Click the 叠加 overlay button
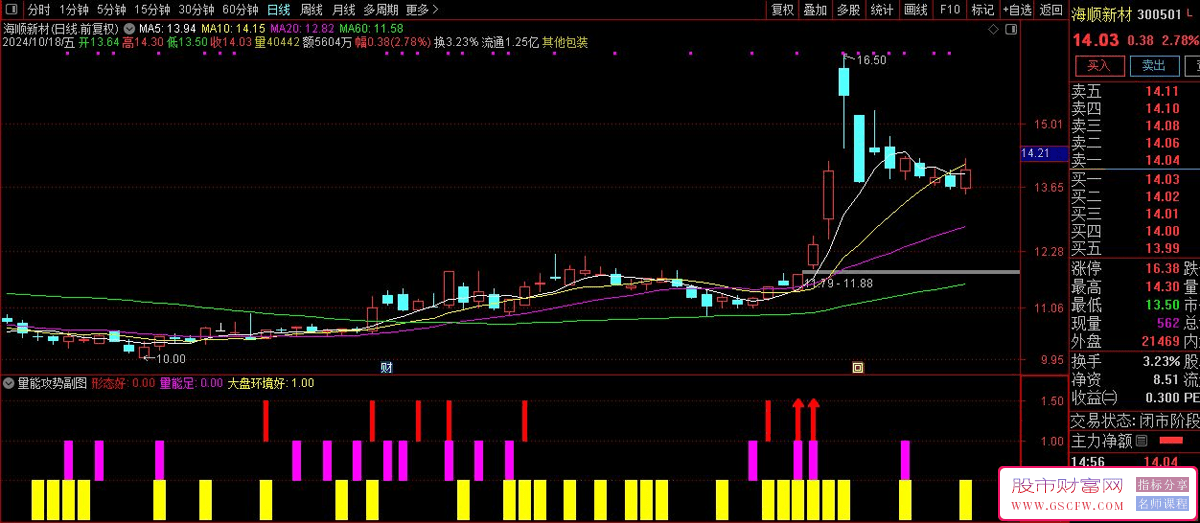The image size is (1200, 523). pos(815,10)
